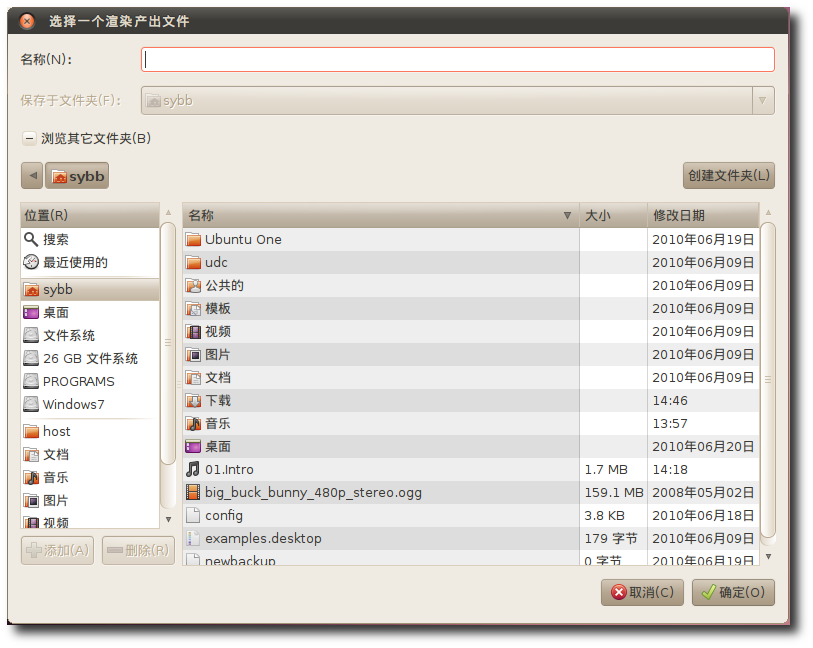Screen dimensions: 813x648
Task: Click the down arrow of file list scrollbar
Action: click(768, 556)
